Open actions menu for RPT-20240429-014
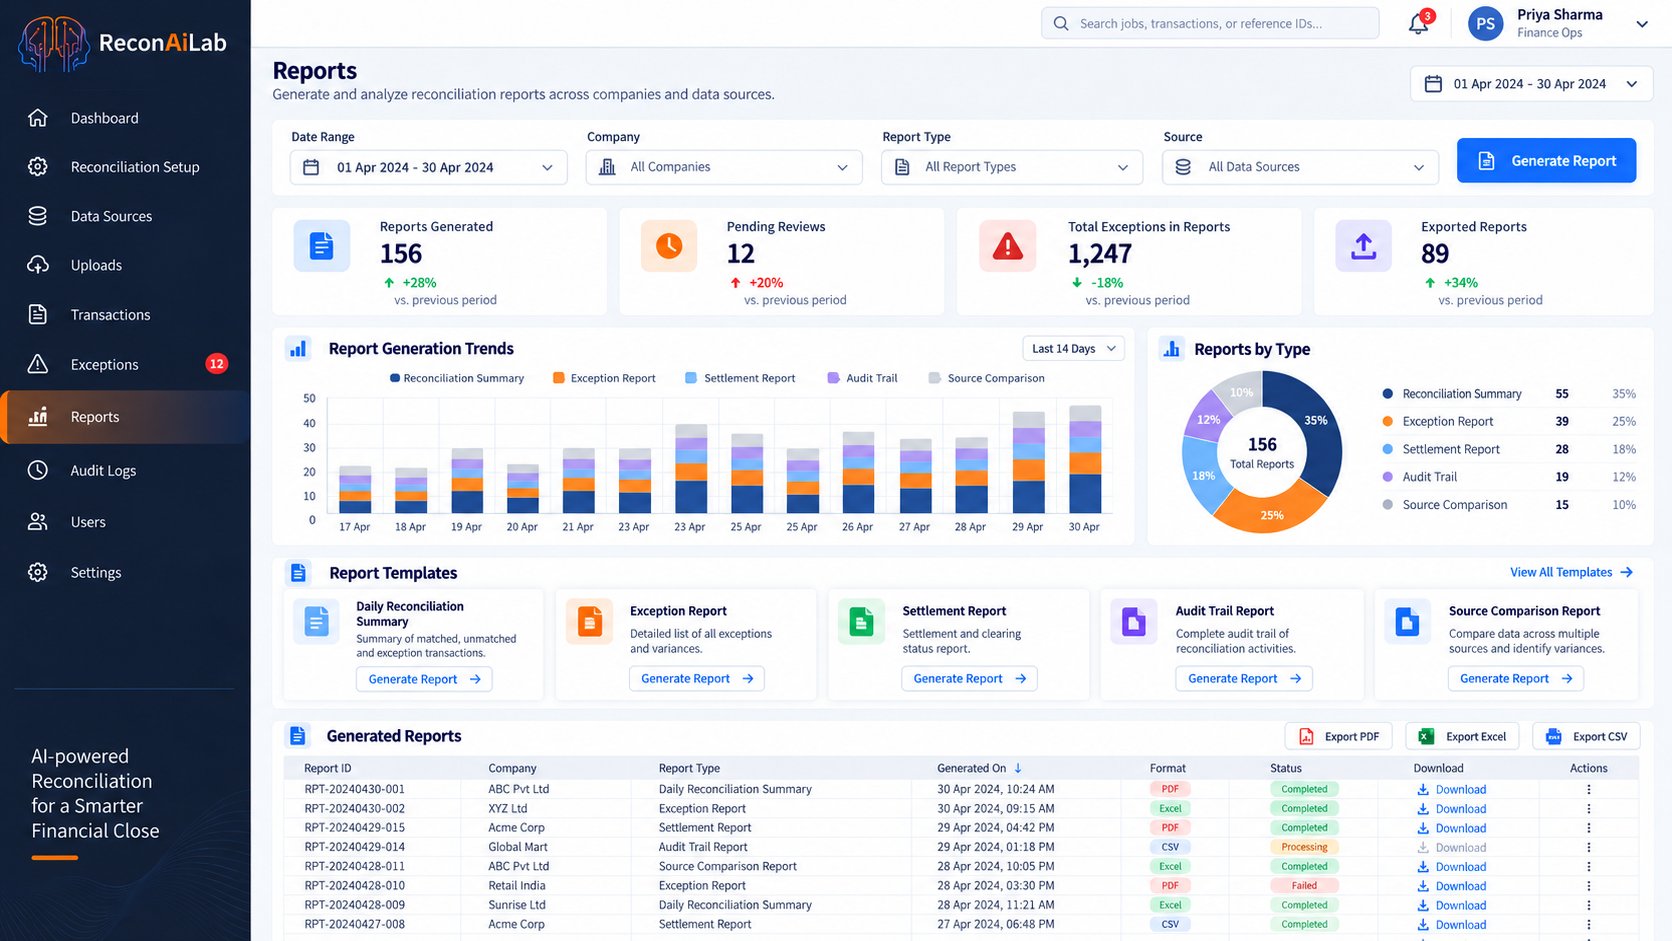This screenshot has width=1672, height=941. 1589,847
